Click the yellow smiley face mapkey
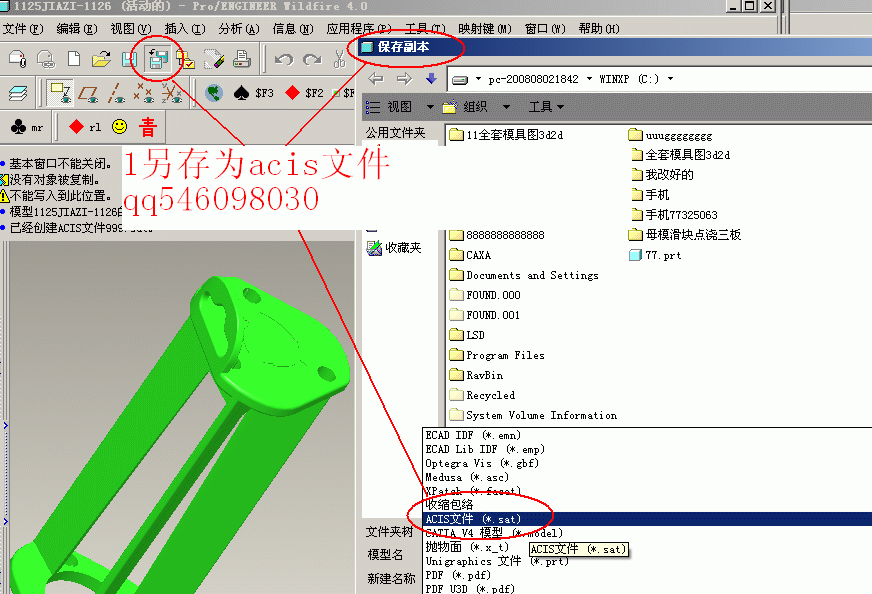Screen dimensions: 872x594 tap(120, 127)
